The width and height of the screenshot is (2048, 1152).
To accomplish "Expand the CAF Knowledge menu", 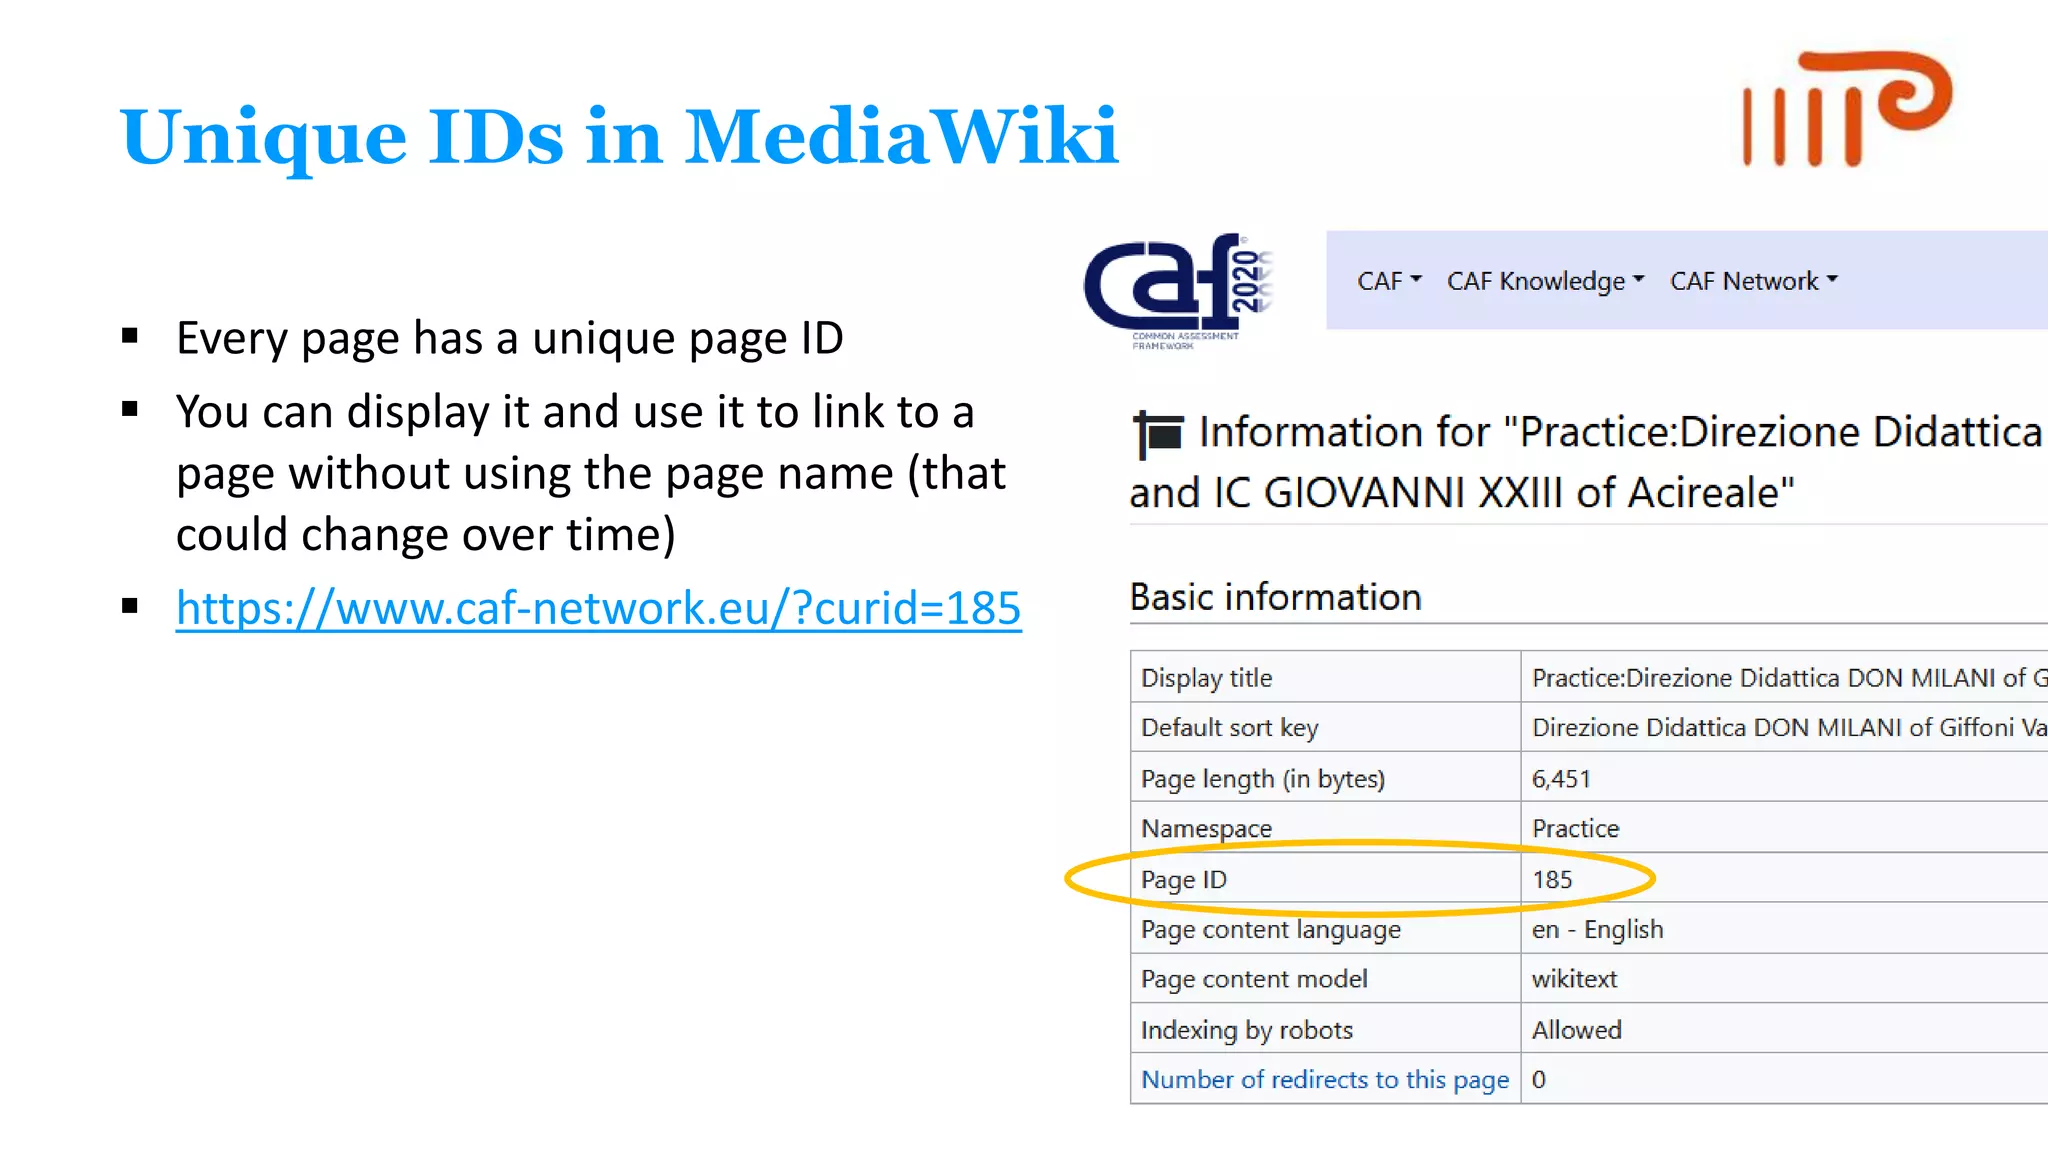I will [x=1545, y=281].
